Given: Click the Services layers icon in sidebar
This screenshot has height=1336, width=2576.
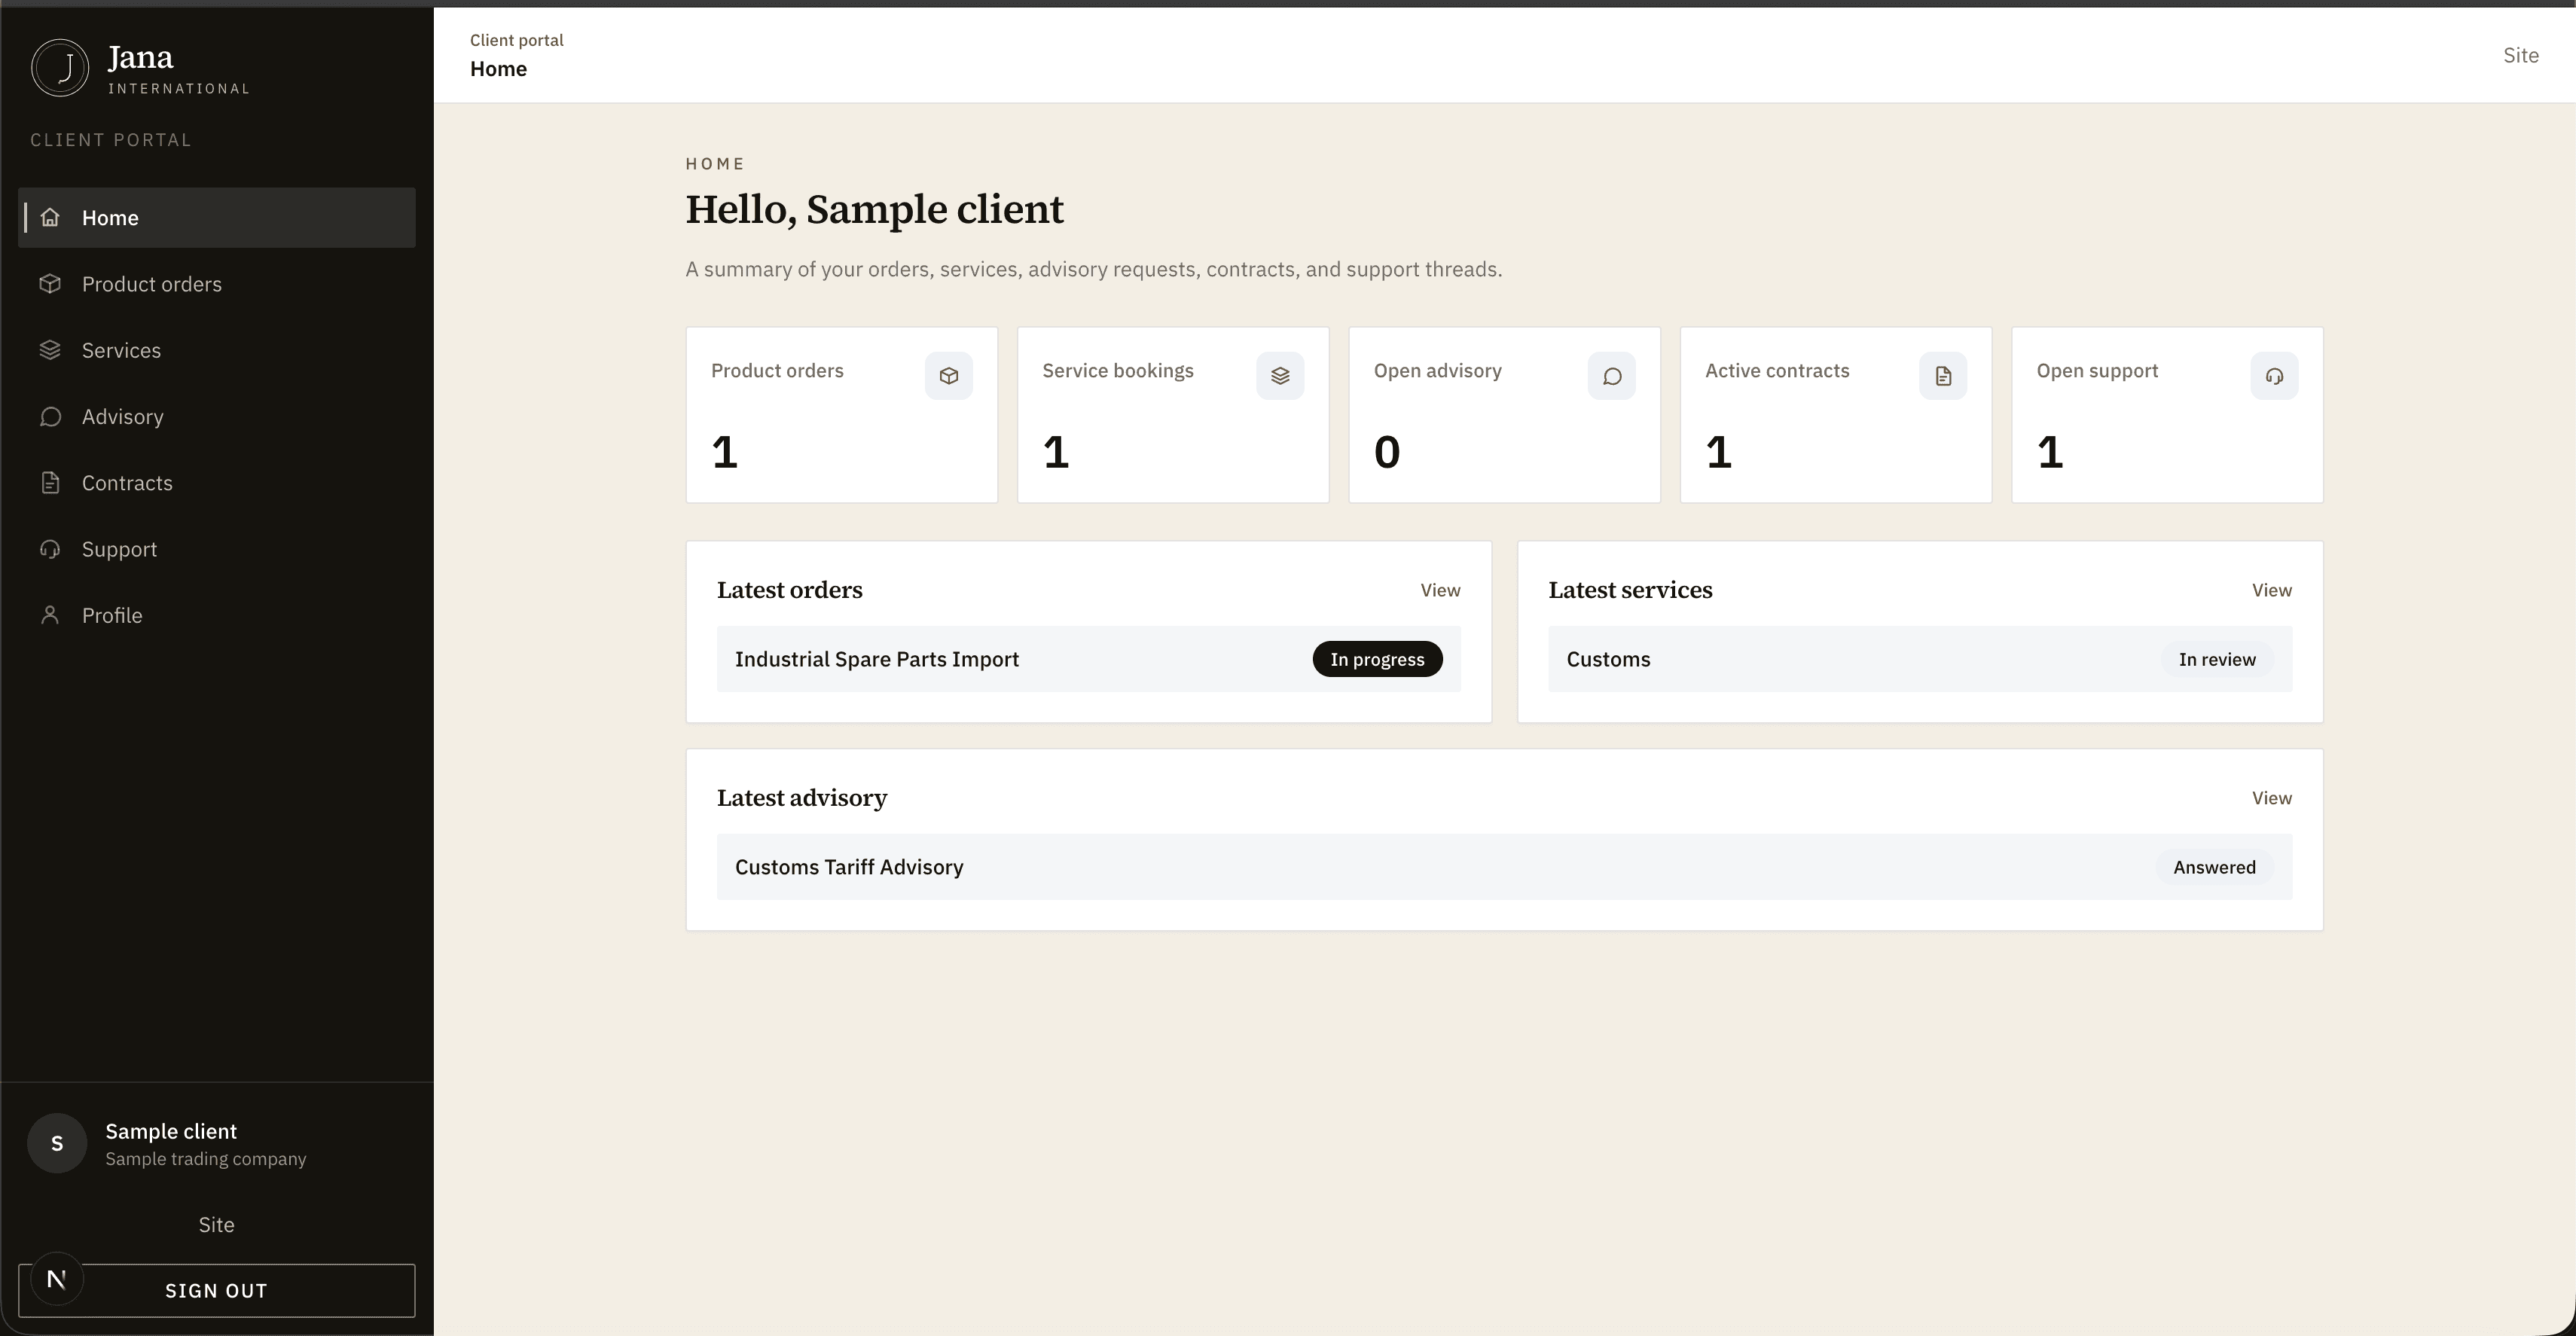Looking at the screenshot, I should [50, 350].
